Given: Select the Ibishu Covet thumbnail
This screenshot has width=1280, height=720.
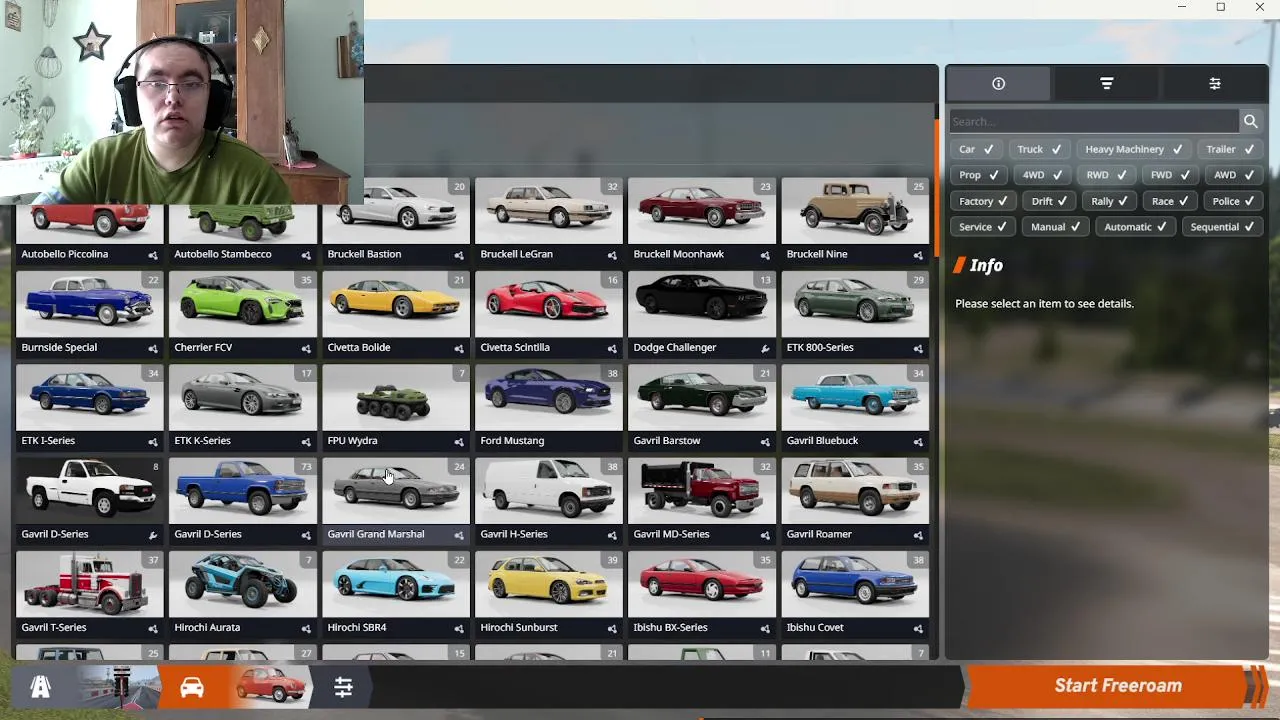Looking at the screenshot, I should tap(854, 585).
